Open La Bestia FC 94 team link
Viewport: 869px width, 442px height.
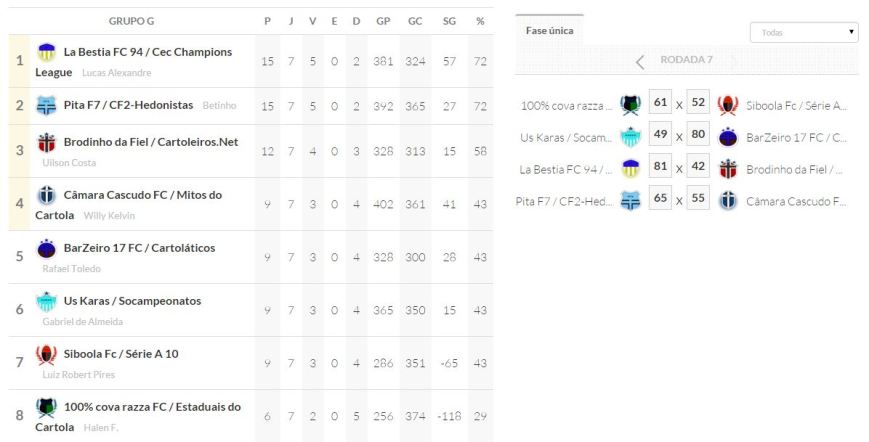[147, 52]
